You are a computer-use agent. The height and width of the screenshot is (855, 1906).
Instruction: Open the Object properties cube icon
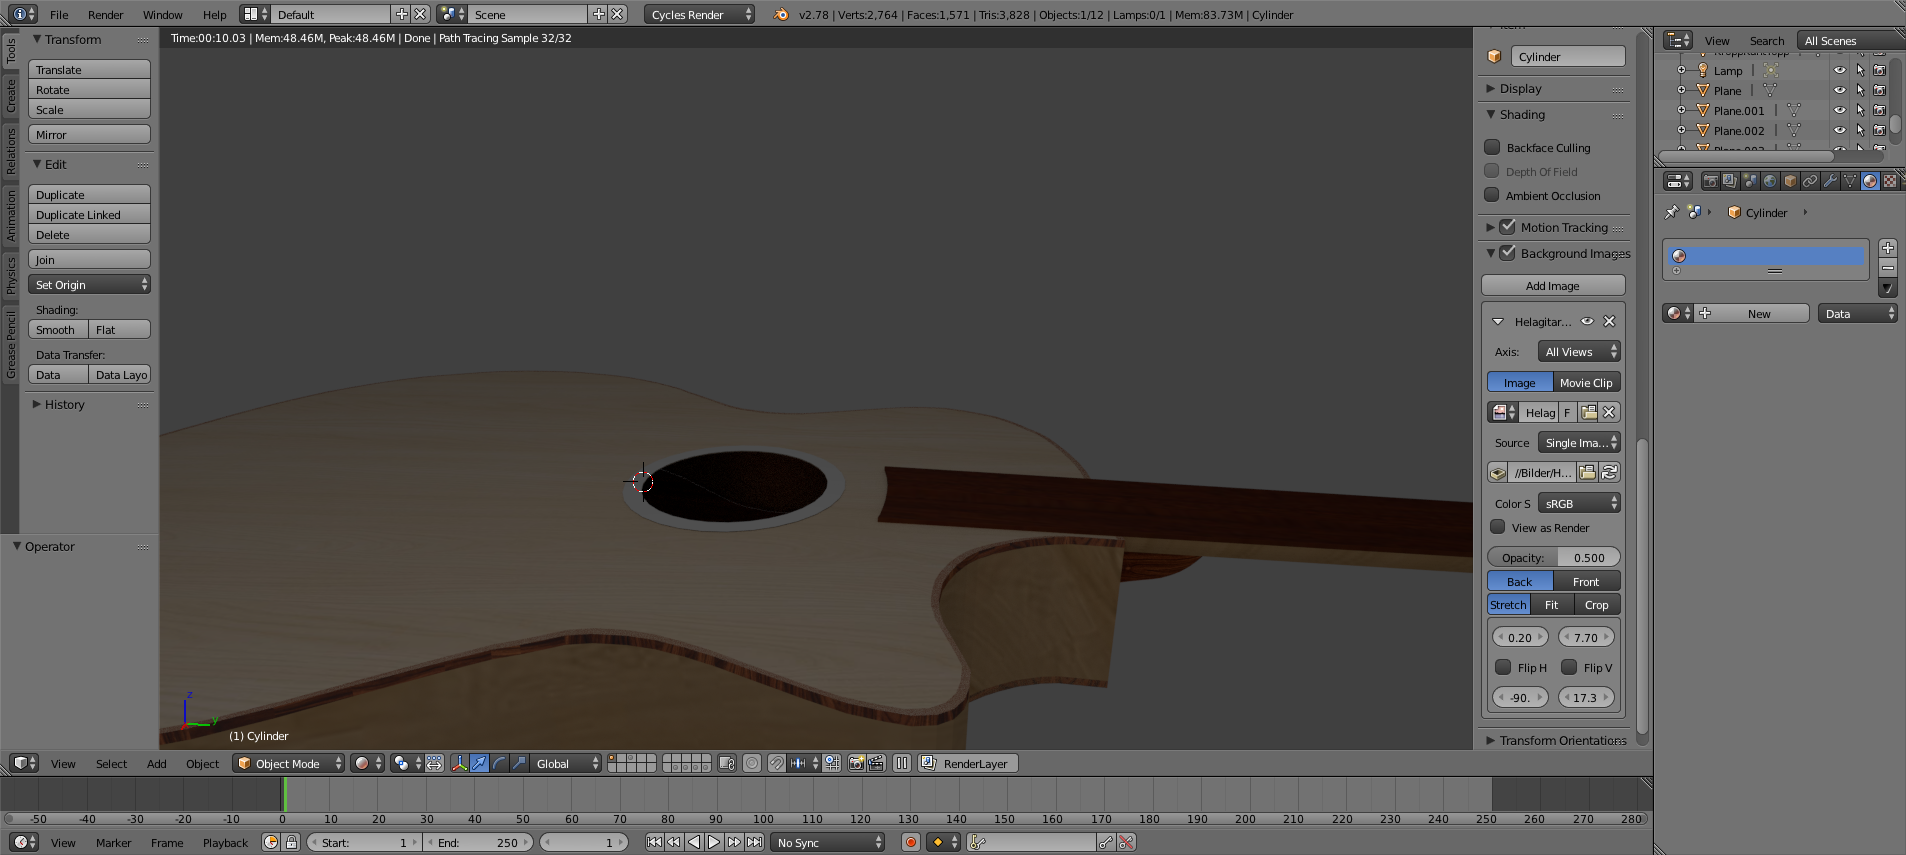coord(1791,181)
